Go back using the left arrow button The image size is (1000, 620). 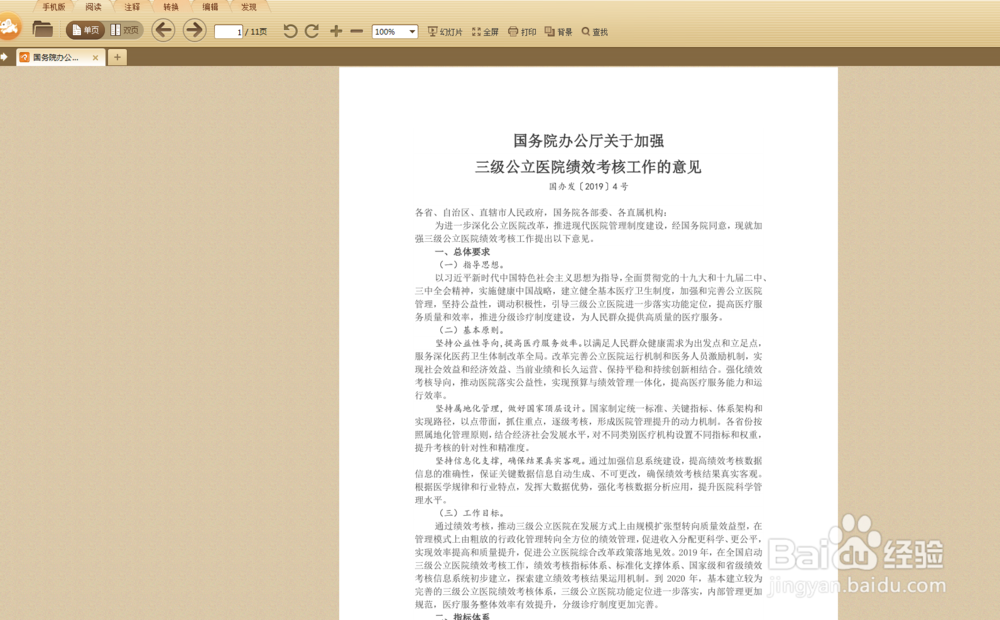coord(163,31)
